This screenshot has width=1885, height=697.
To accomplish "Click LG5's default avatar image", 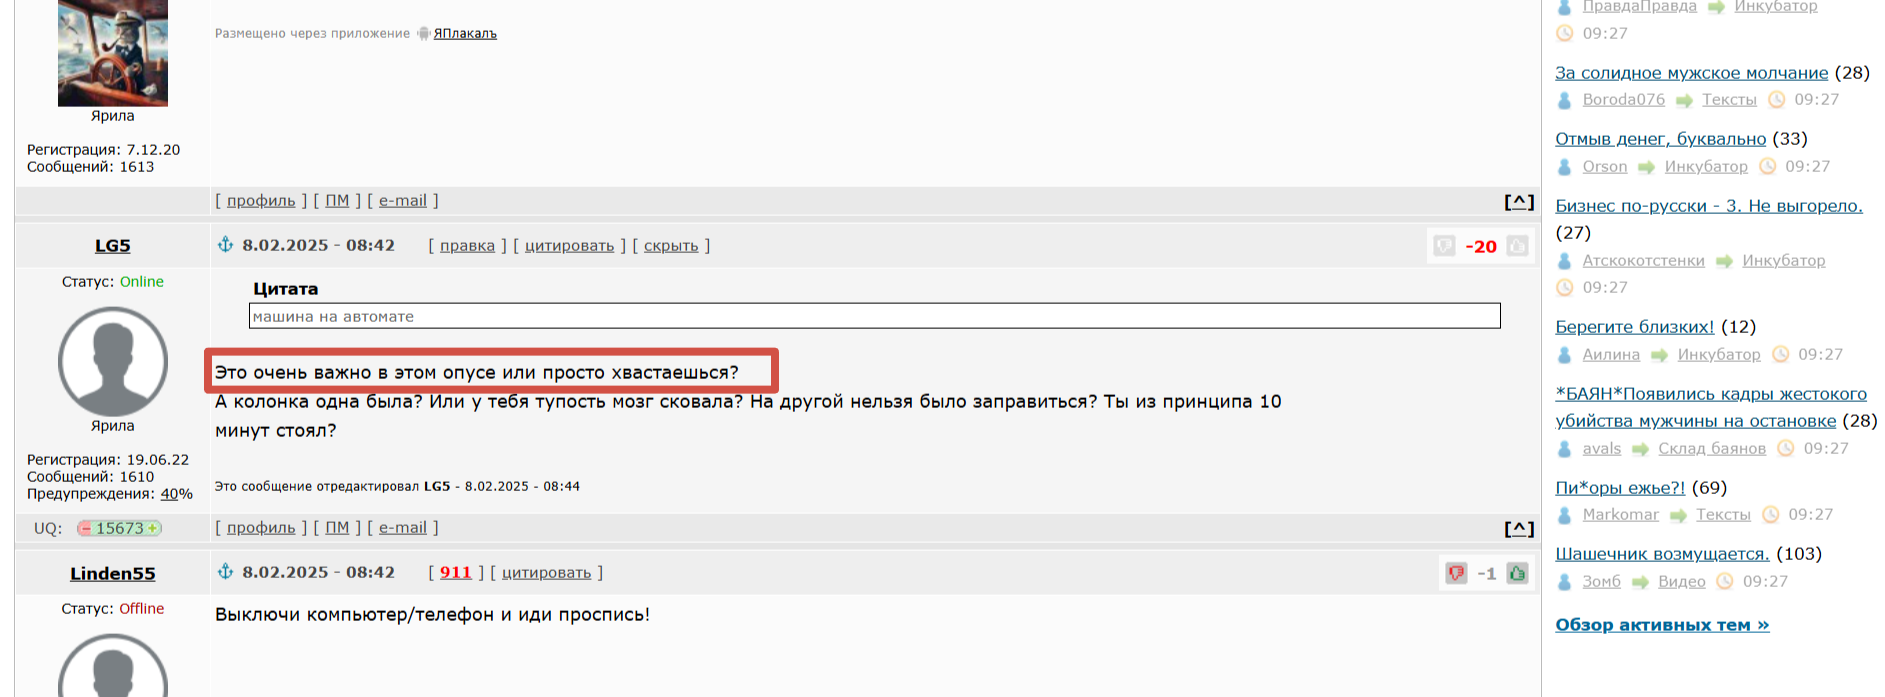I will (x=113, y=362).
